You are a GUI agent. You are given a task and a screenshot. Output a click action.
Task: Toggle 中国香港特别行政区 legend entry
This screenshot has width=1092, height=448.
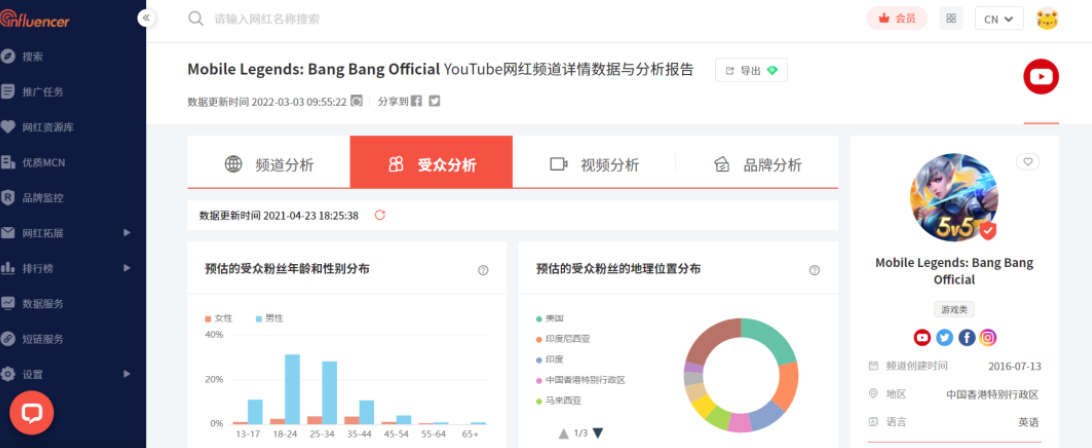(x=580, y=380)
